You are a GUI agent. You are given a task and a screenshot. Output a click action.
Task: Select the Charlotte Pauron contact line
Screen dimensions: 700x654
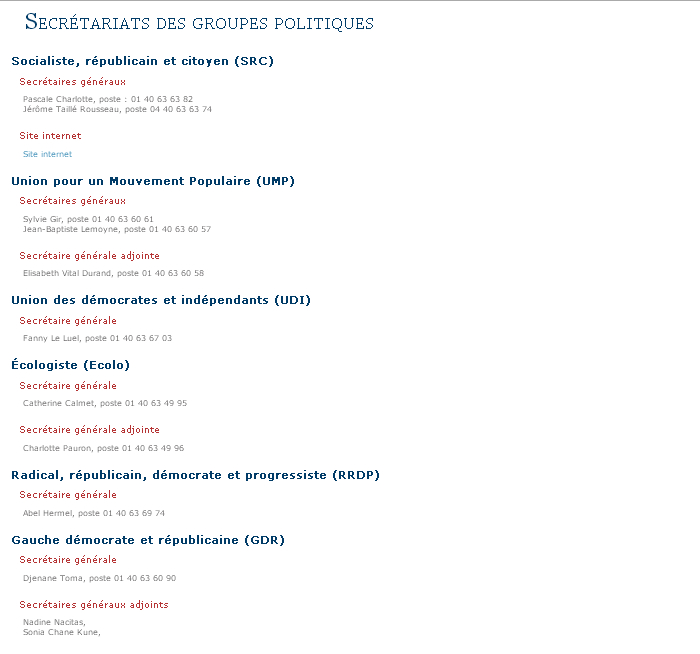tap(104, 448)
